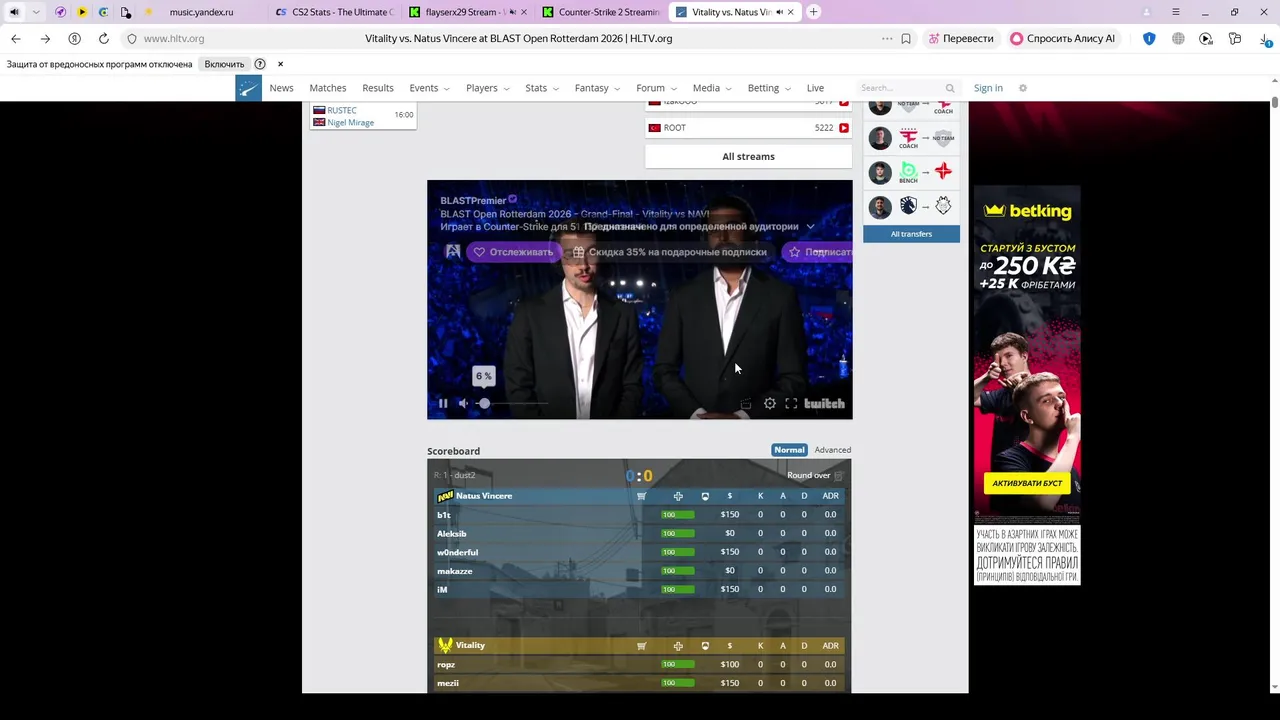Select the ROOT stream row
Viewport: 1280px width, 720px height.
[748, 128]
